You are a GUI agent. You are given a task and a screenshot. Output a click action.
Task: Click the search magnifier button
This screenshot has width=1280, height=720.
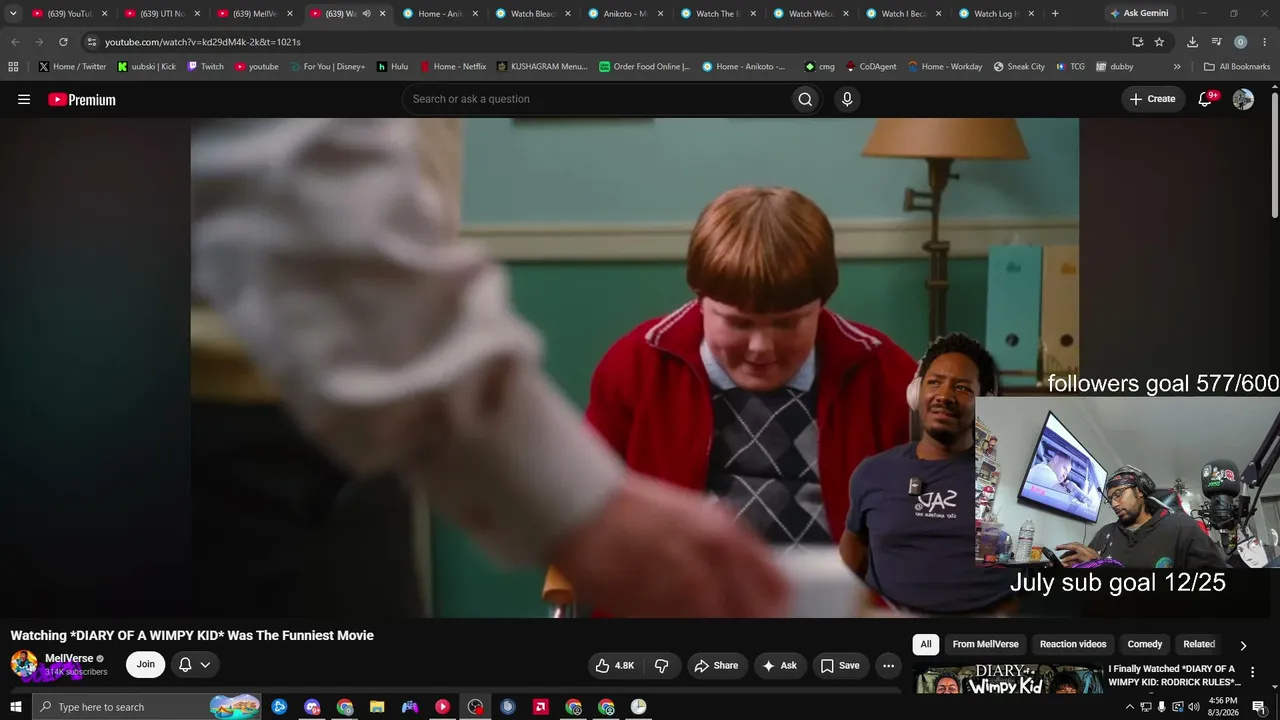[x=805, y=99]
